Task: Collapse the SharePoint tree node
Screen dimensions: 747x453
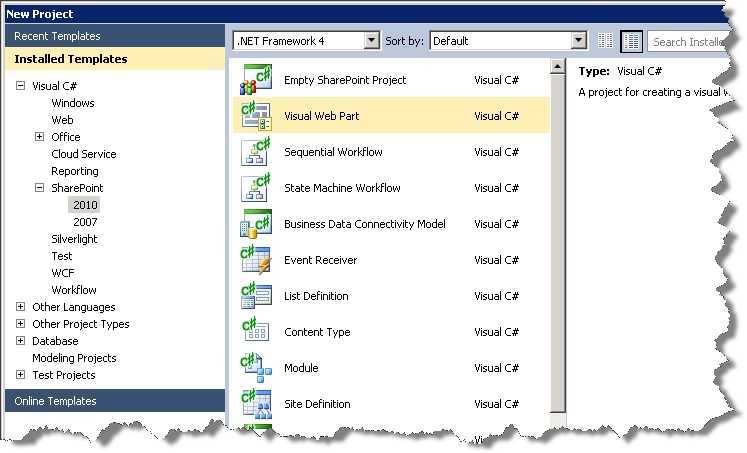Action: pos(40,188)
